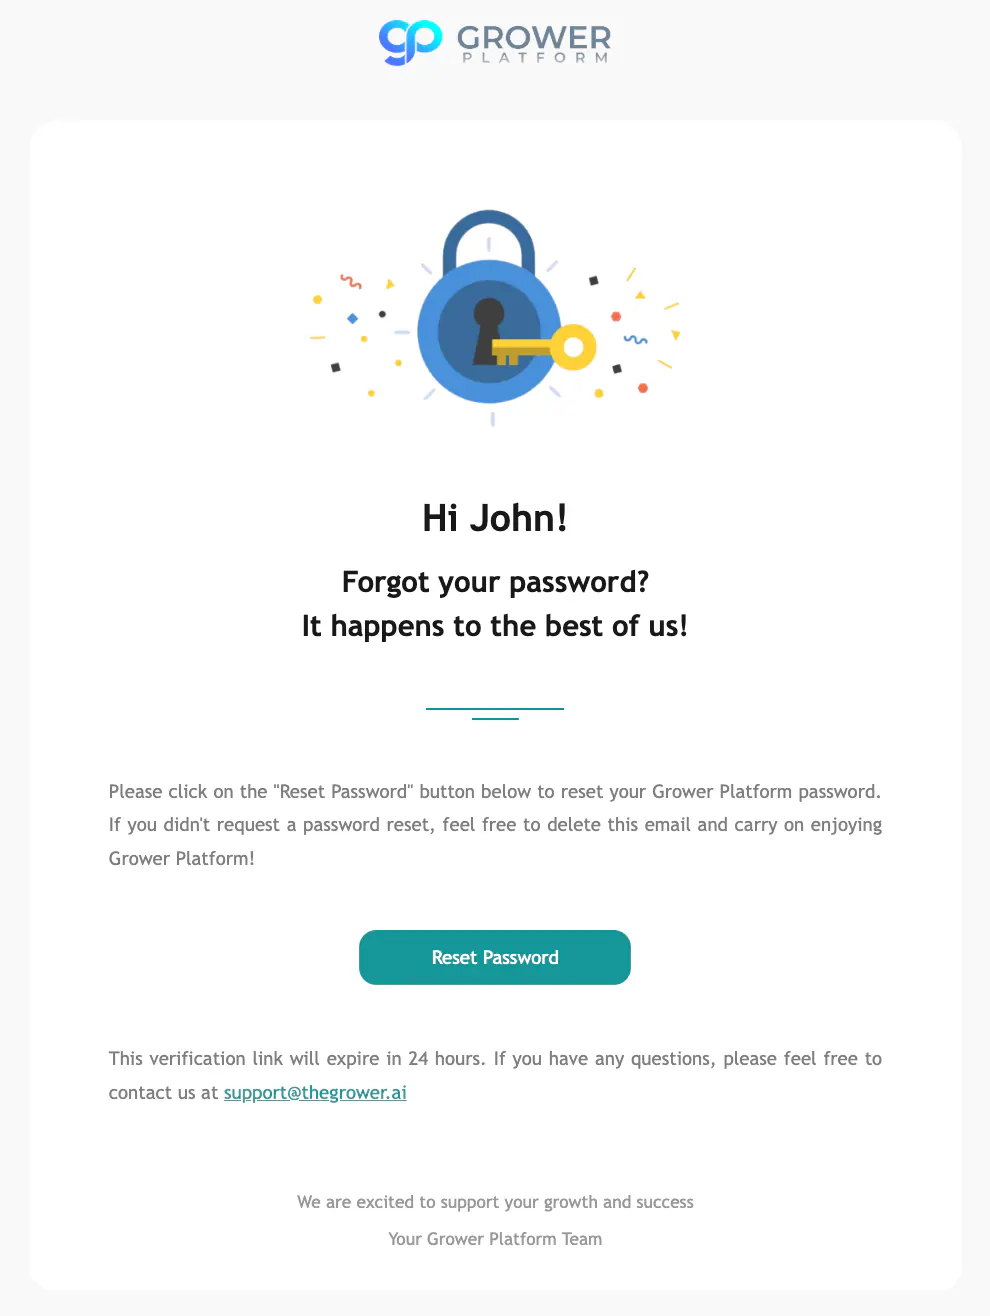990x1316 pixels.
Task: Click the PLATFORM subtitle under the logo
Action: [535, 58]
